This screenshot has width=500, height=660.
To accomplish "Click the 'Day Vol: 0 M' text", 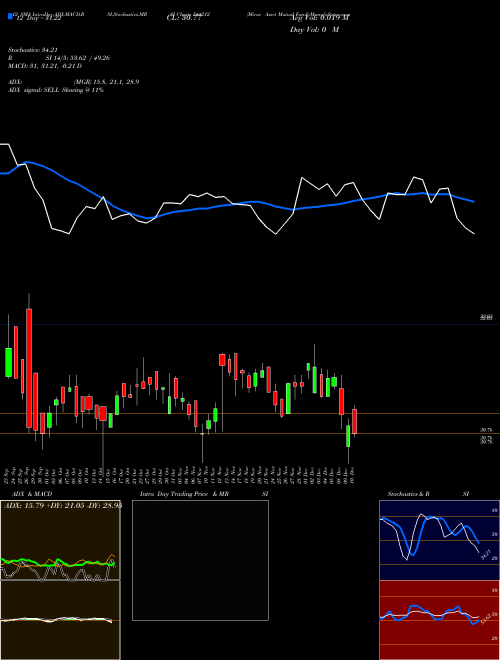I will [314, 29].
